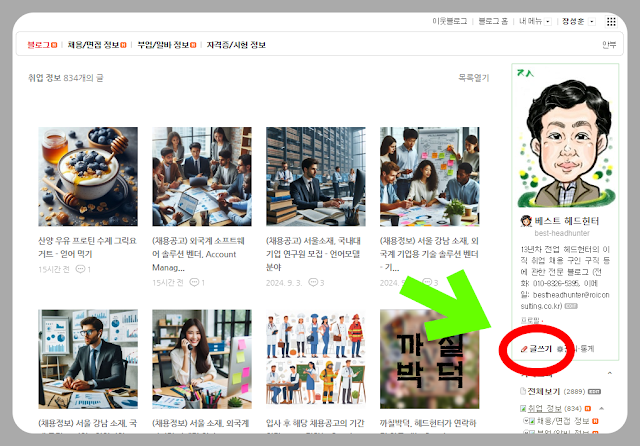Screen dimensions: 640x446
Task: Click the RSS badge next to 전체보기 (2889)
Action: point(594,391)
